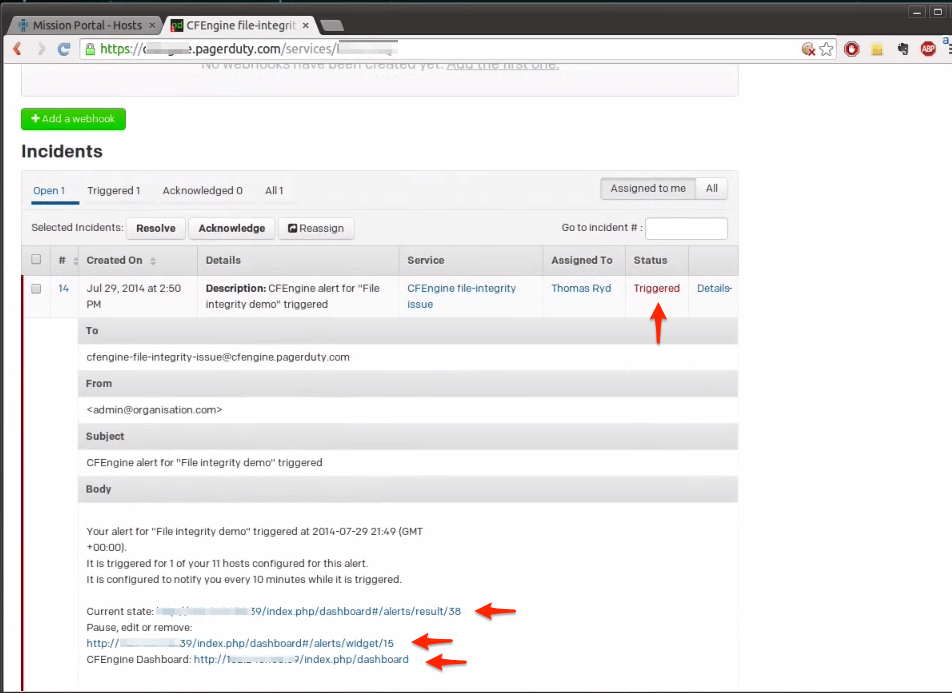Select incident 14 checkbox
The image size is (952, 693).
pyautogui.click(x=36, y=288)
